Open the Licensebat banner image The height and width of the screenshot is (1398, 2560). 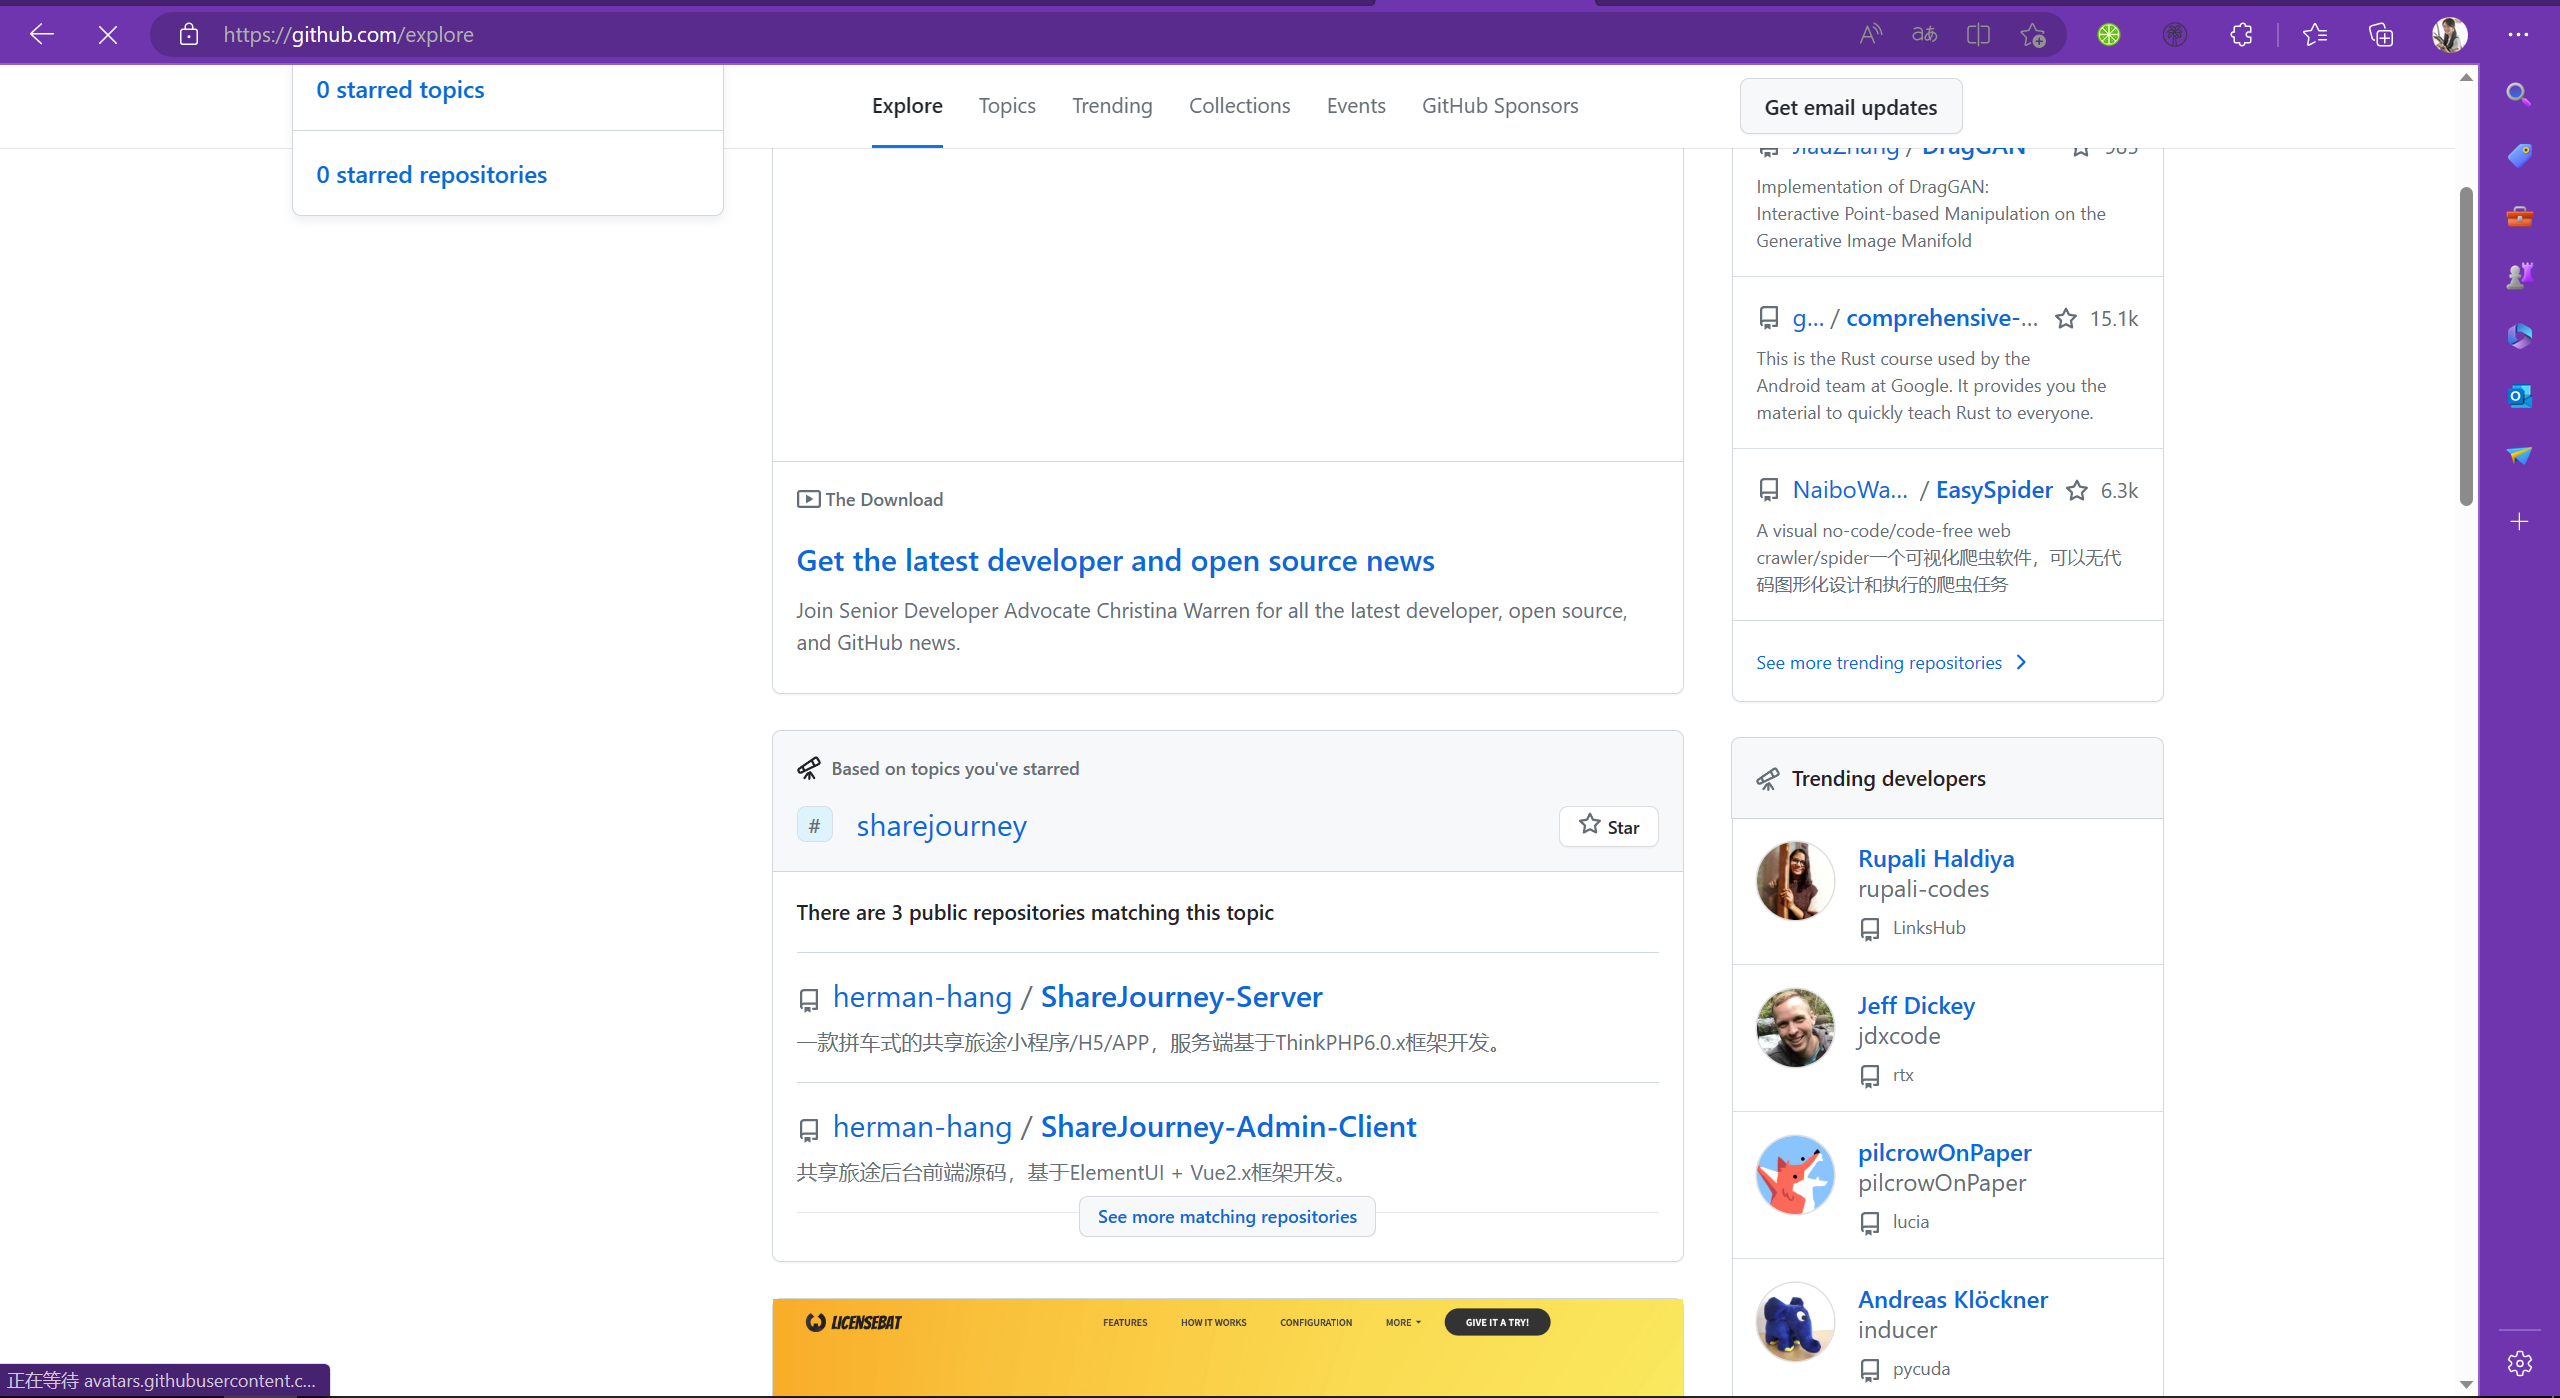pos(1227,1347)
